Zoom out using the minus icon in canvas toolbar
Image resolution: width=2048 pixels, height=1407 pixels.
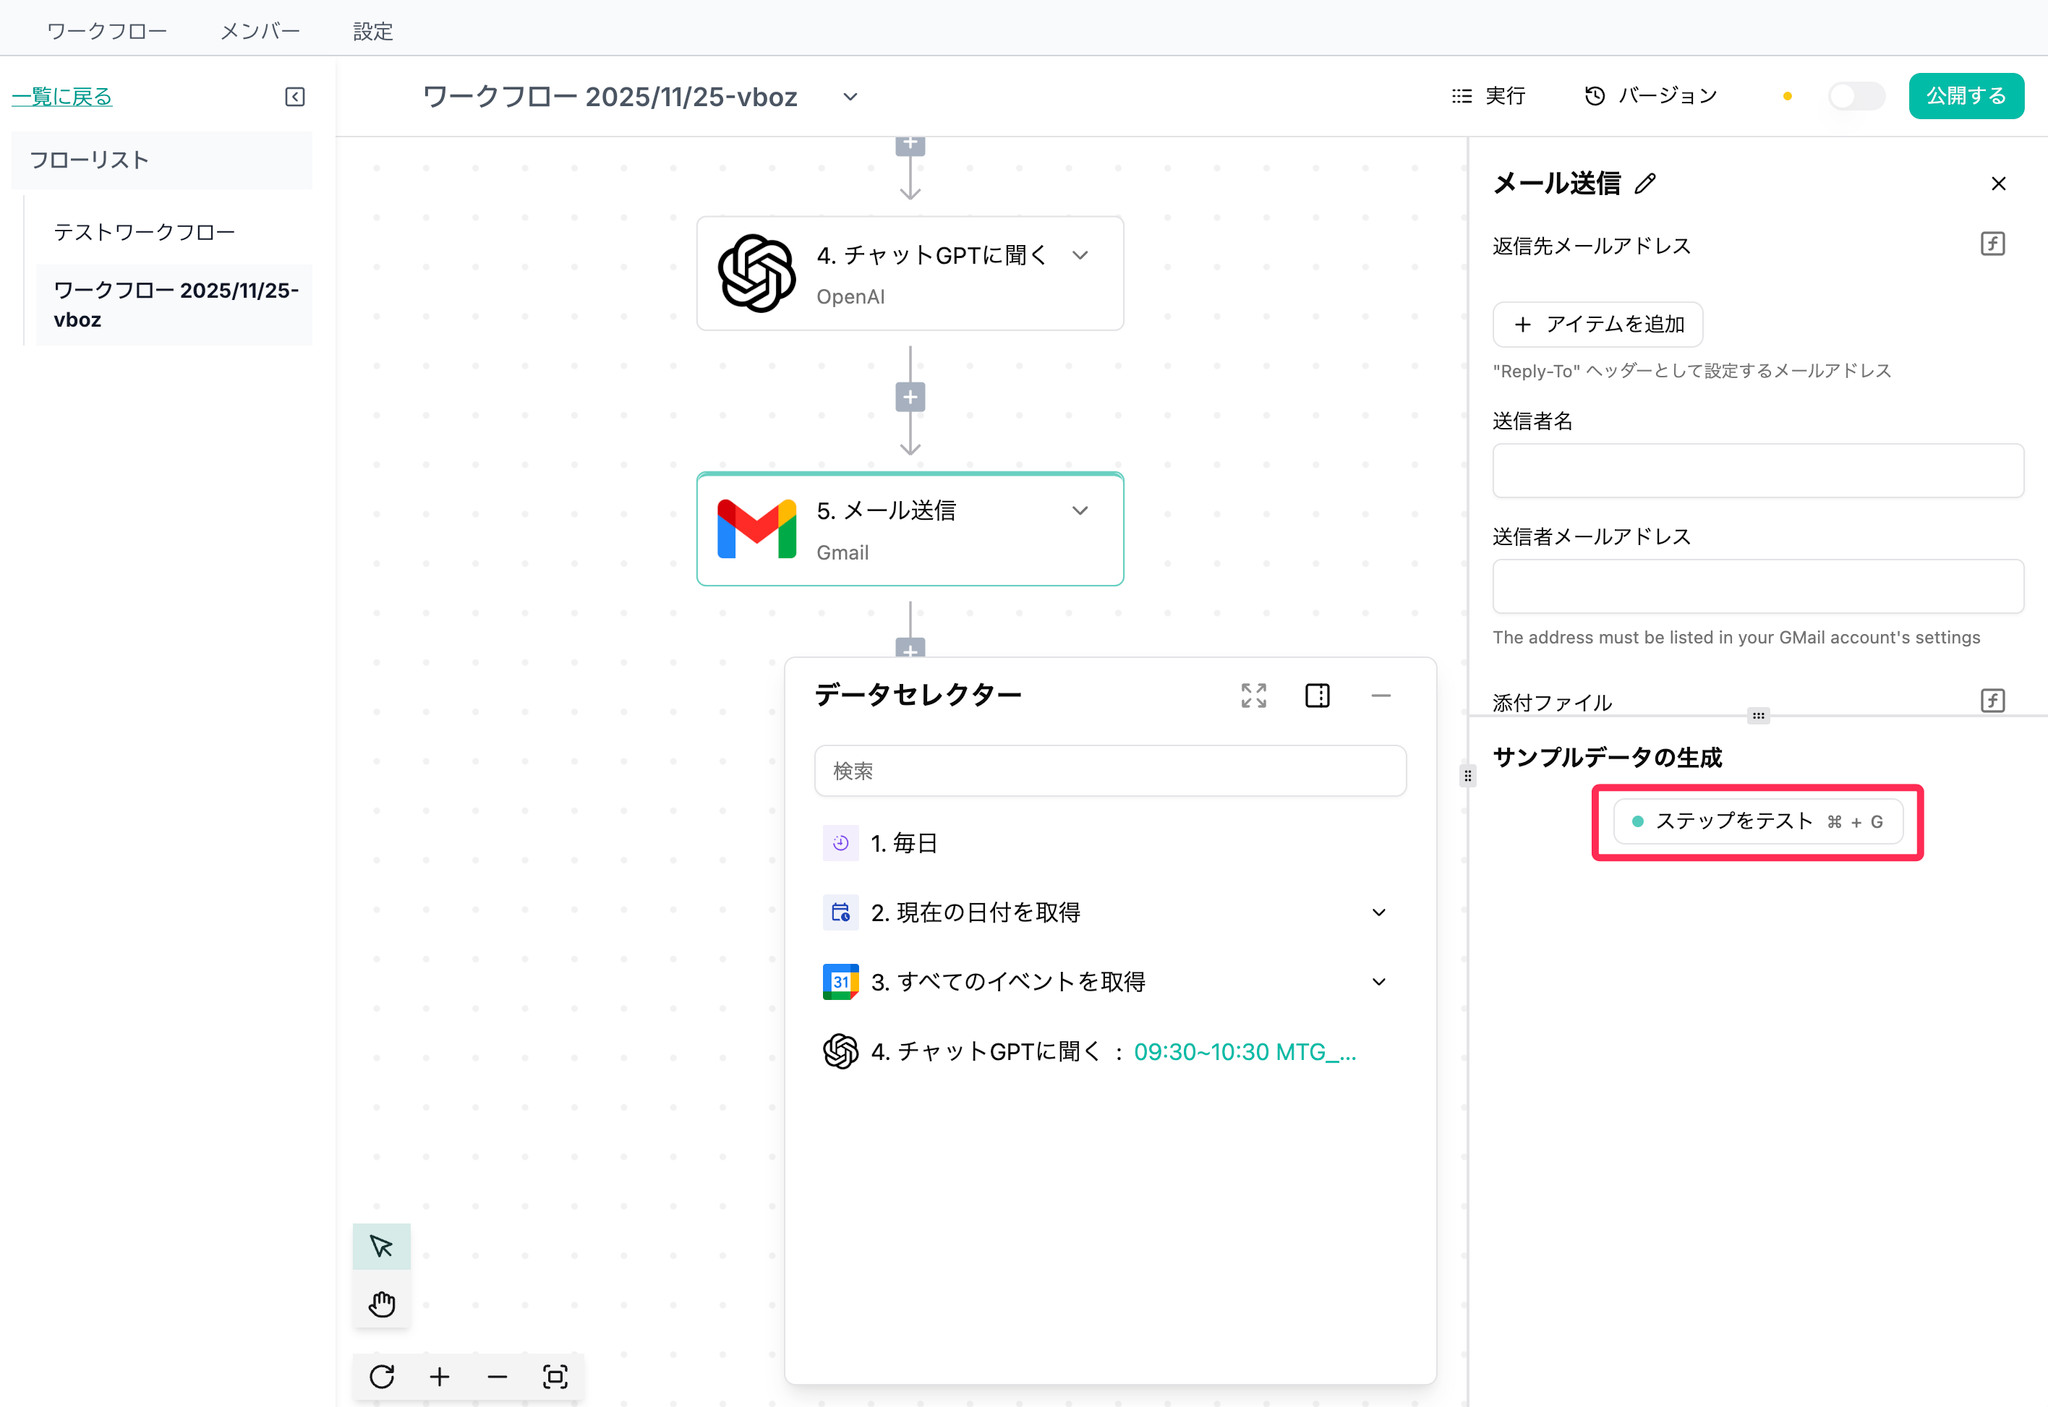point(497,1377)
